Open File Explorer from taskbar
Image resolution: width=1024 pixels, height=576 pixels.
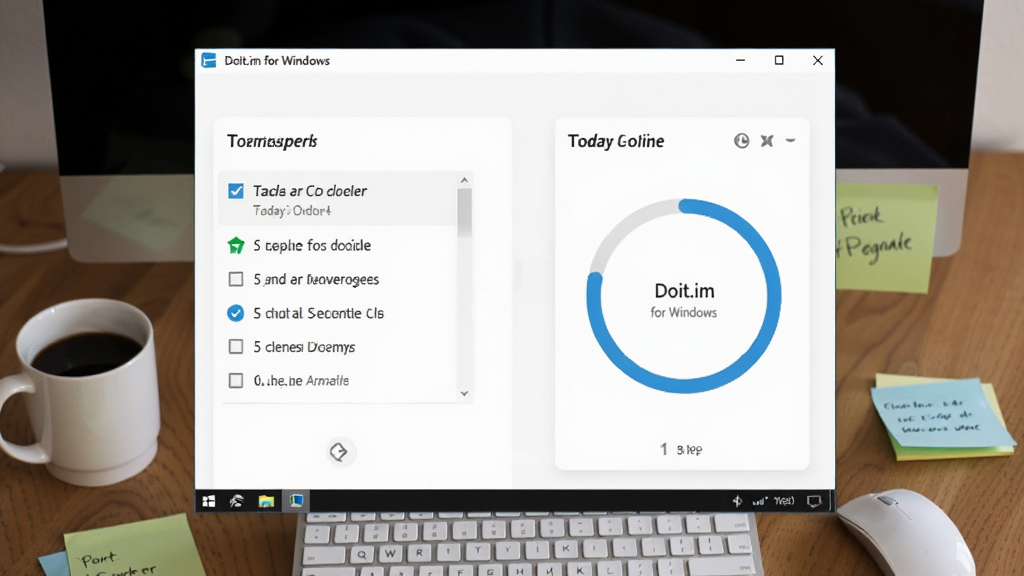266,501
